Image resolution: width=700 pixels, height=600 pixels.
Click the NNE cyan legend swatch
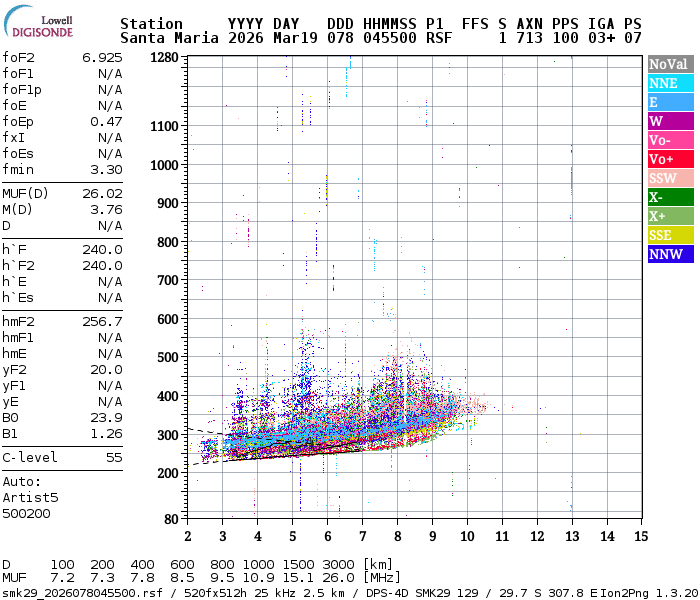tap(669, 83)
